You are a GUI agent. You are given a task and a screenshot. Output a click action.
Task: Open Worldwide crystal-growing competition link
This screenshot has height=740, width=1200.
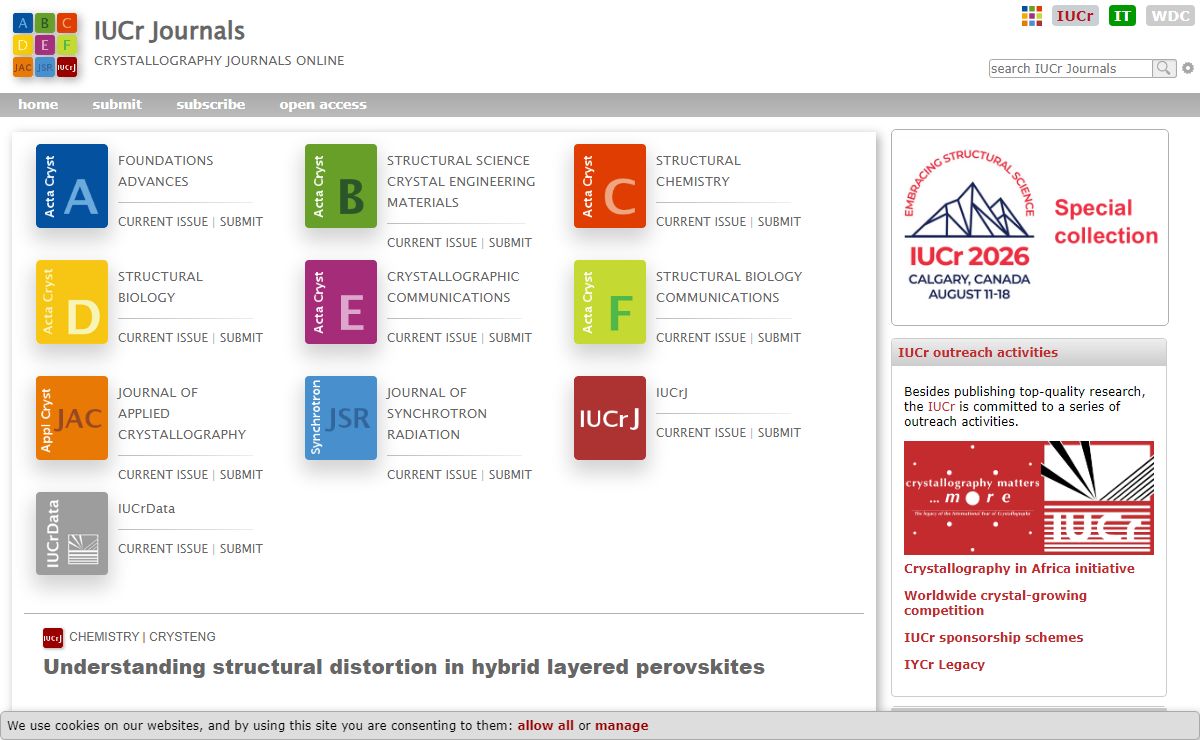[995, 603]
